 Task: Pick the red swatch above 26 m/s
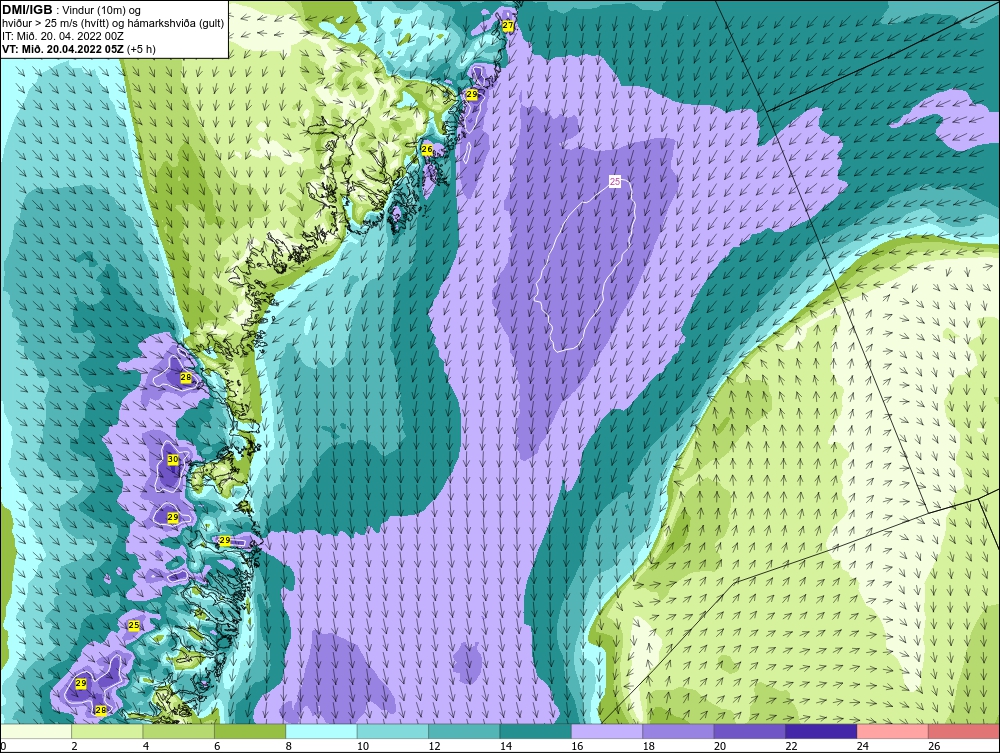964,731
